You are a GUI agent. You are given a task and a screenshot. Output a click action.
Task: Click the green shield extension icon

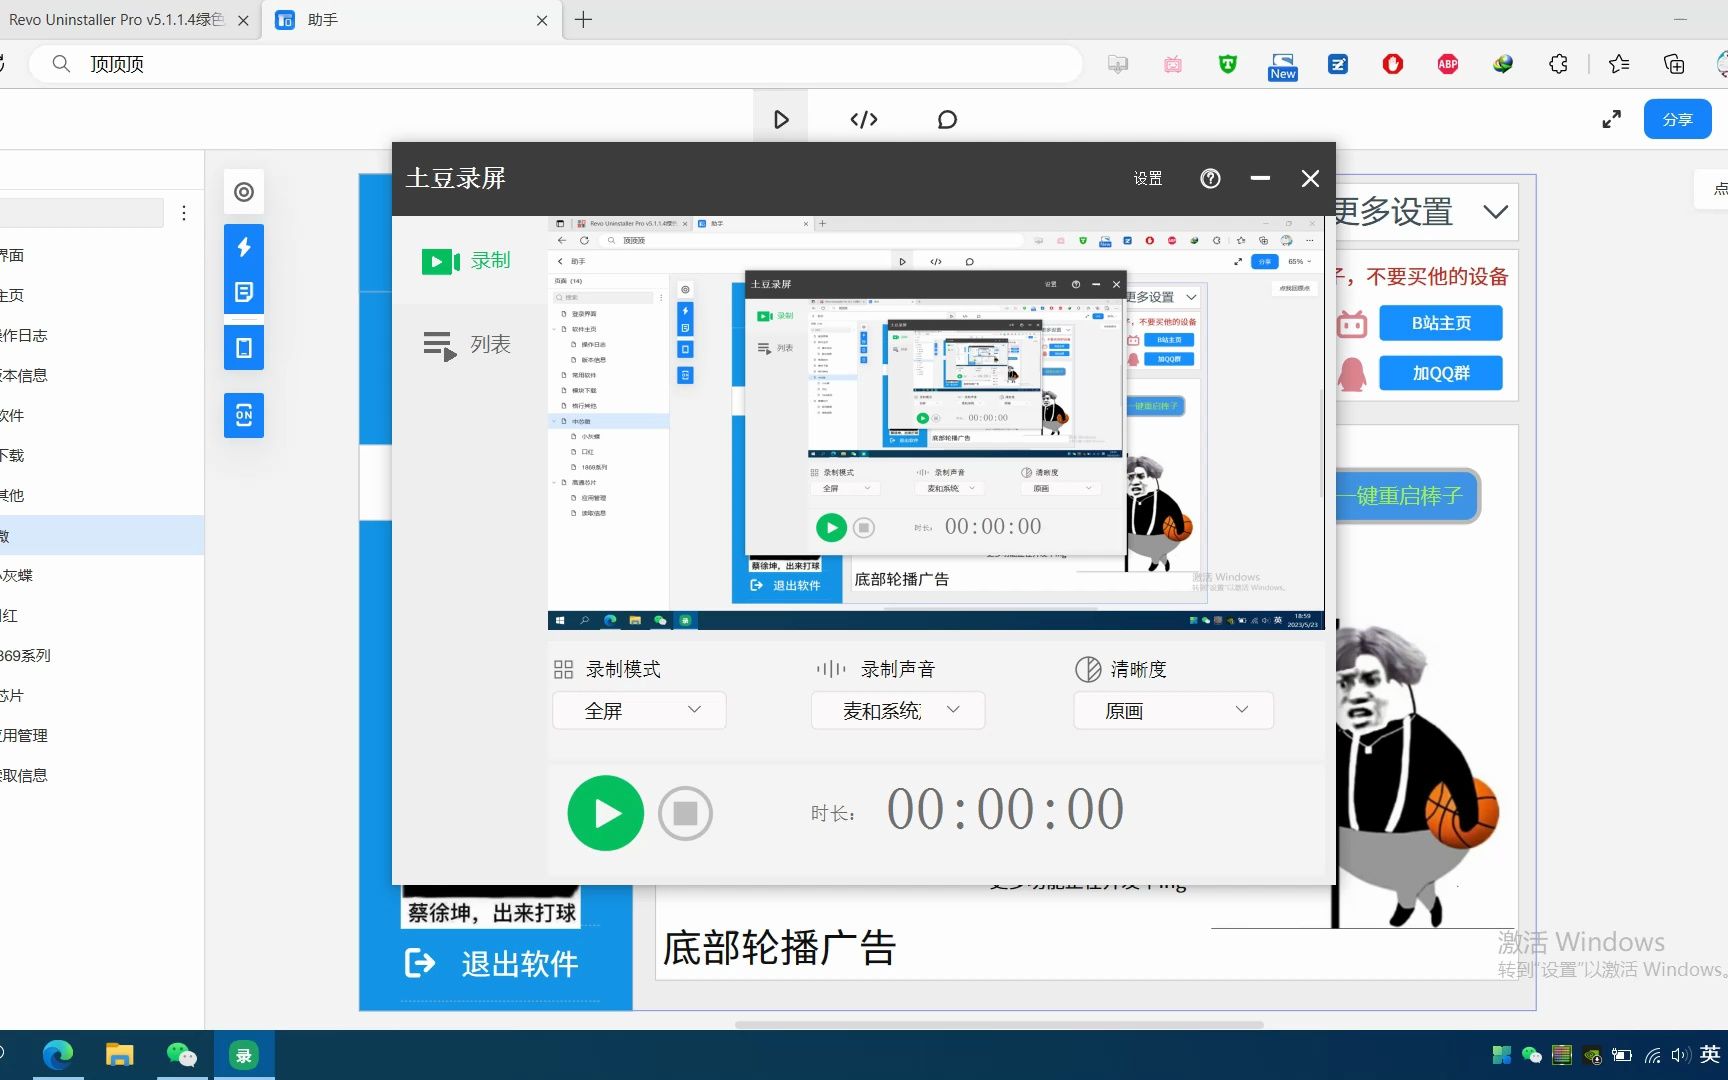coord(1228,64)
